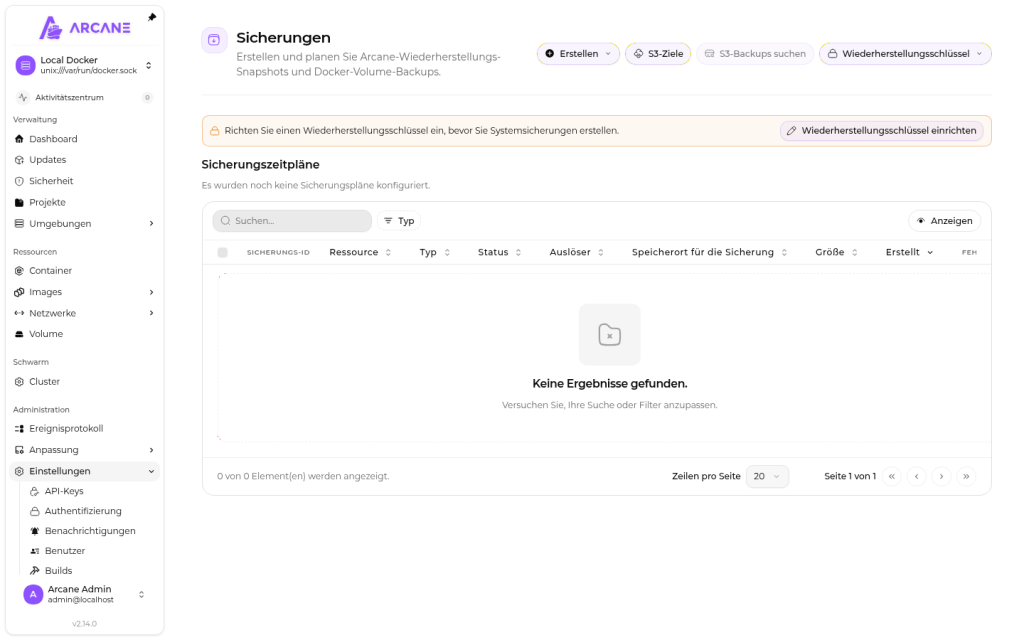The image size is (1024, 640).
Task: Sort table by Status column
Action: pyautogui.click(x=500, y=252)
